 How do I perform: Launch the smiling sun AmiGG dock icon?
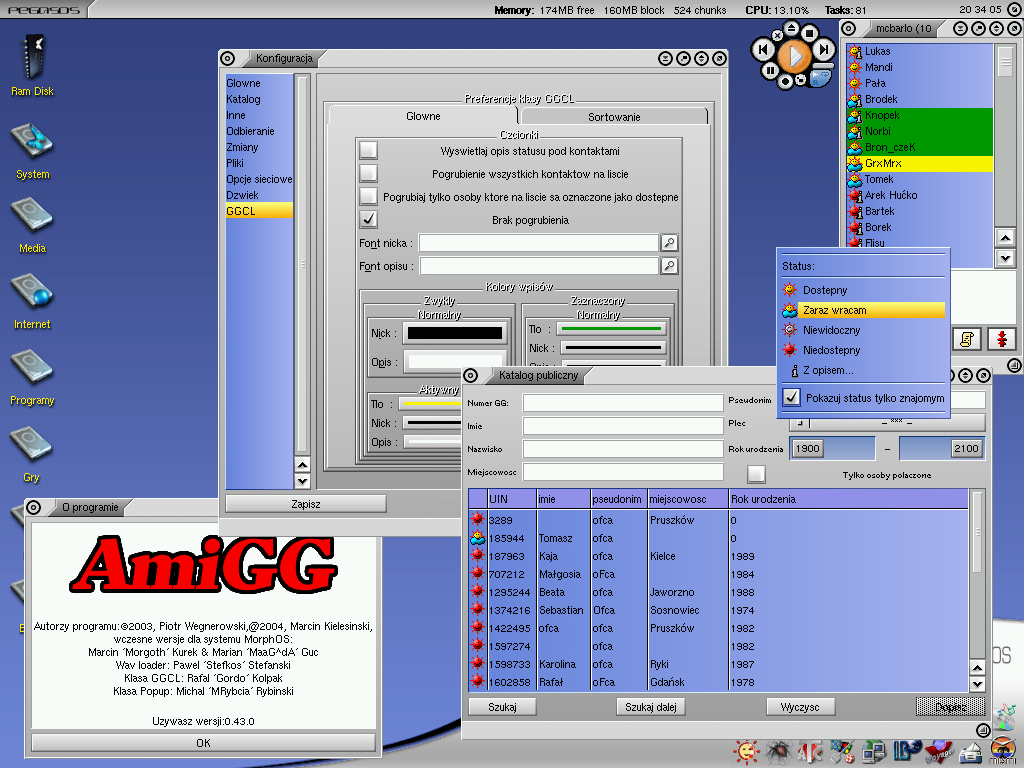point(747,752)
